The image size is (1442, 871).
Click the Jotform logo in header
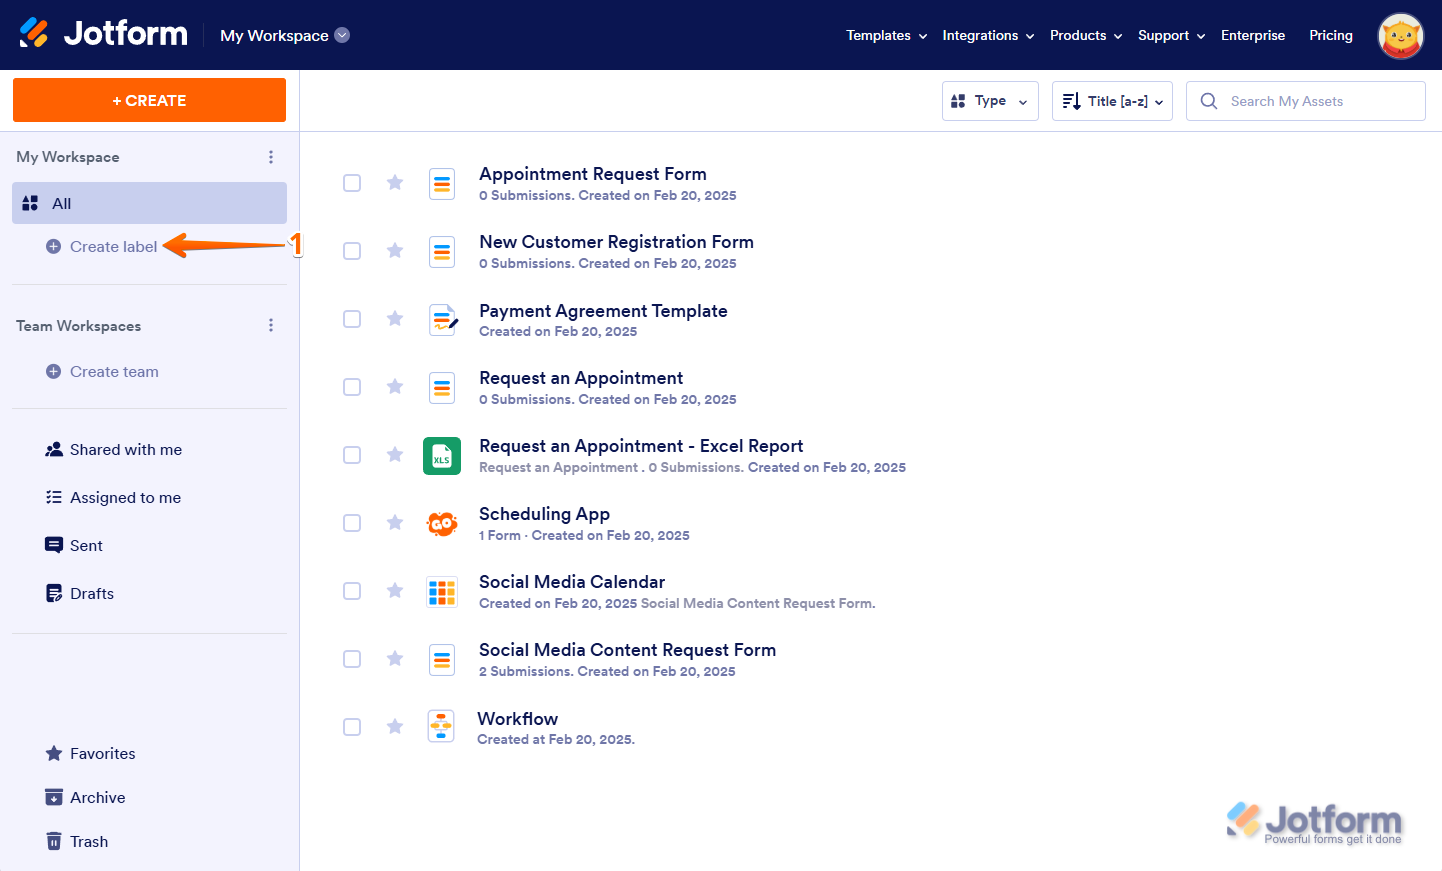(x=103, y=34)
